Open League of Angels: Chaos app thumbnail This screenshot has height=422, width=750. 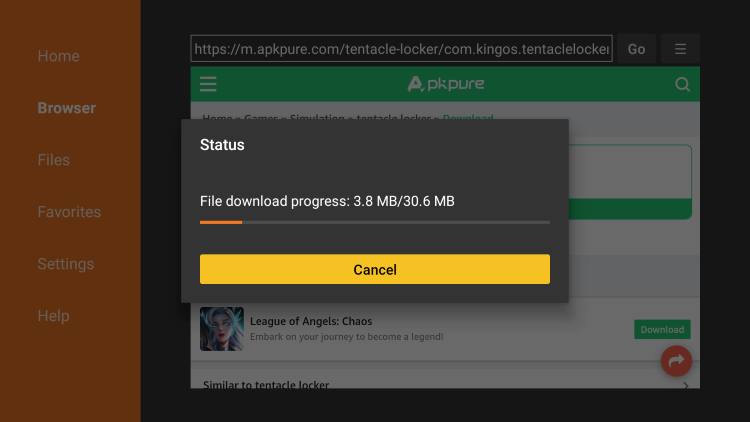221,329
